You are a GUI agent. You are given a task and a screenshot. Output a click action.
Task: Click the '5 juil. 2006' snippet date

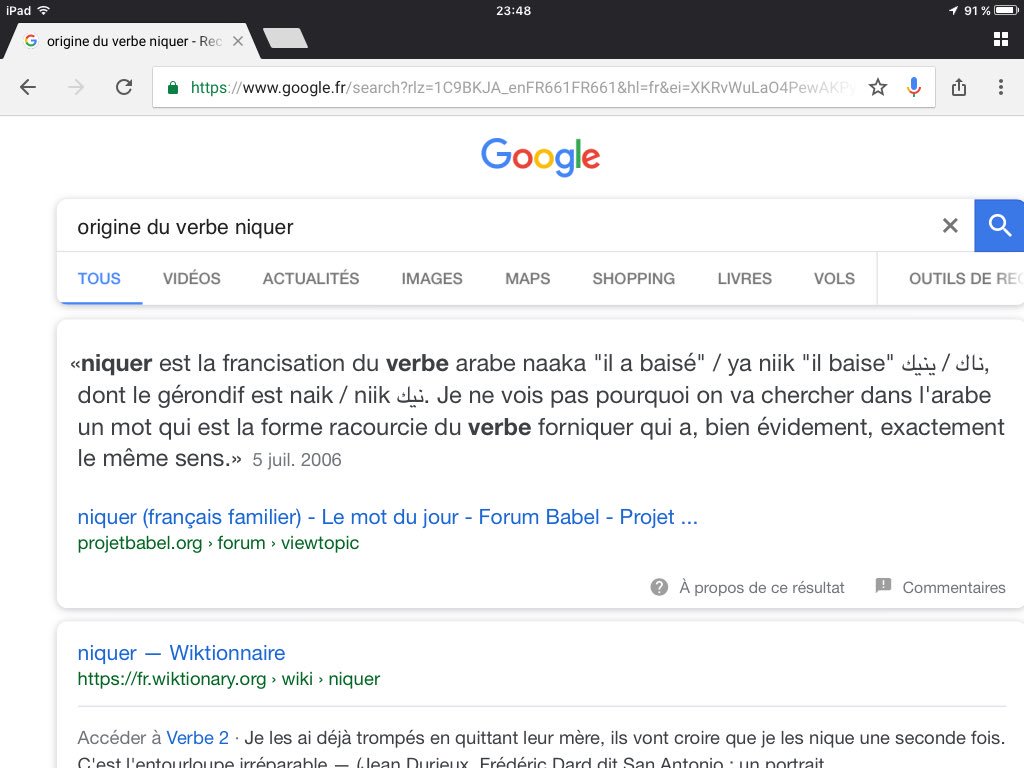click(296, 460)
